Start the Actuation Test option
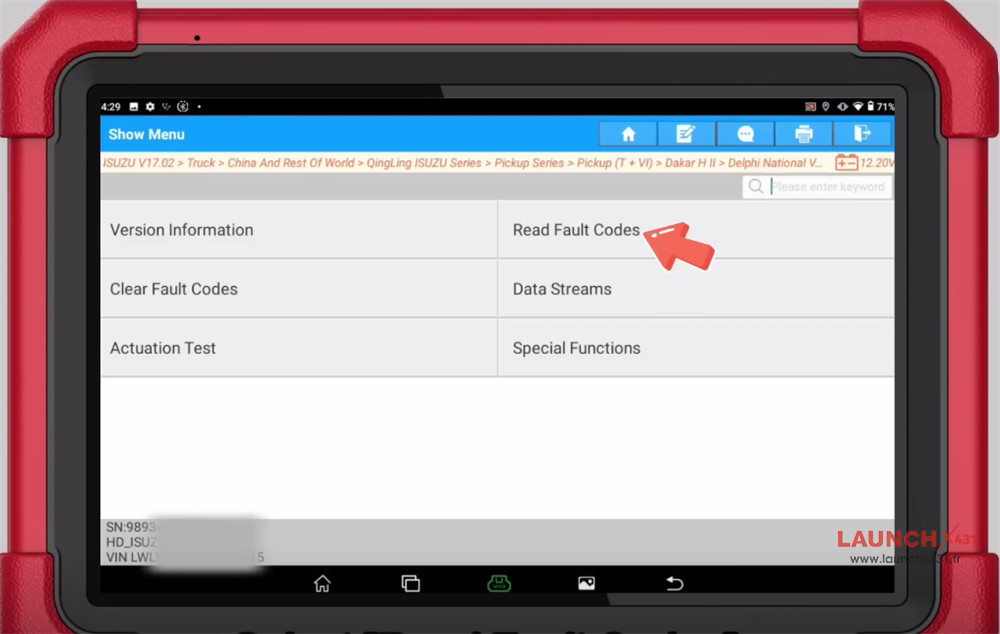Screen dimensions: 1000x634 (298, 348)
